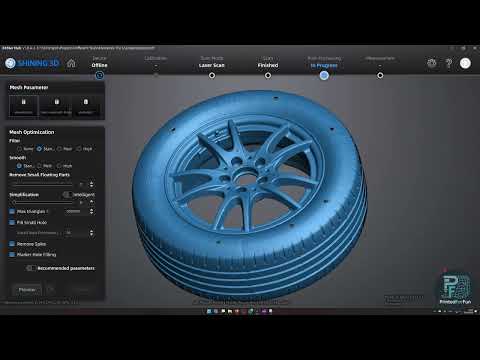Go to the home screen icon
Viewport: 480px width, 360px height.
click(x=71, y=63)
